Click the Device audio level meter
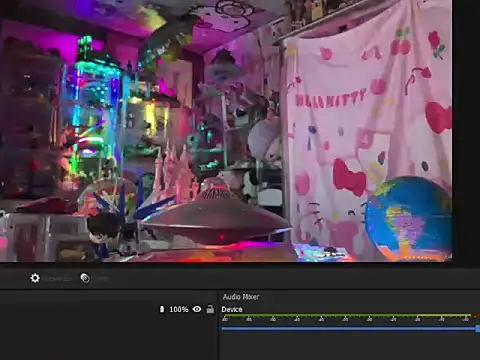This screenshot has height=360, width=480. (351, 317)
